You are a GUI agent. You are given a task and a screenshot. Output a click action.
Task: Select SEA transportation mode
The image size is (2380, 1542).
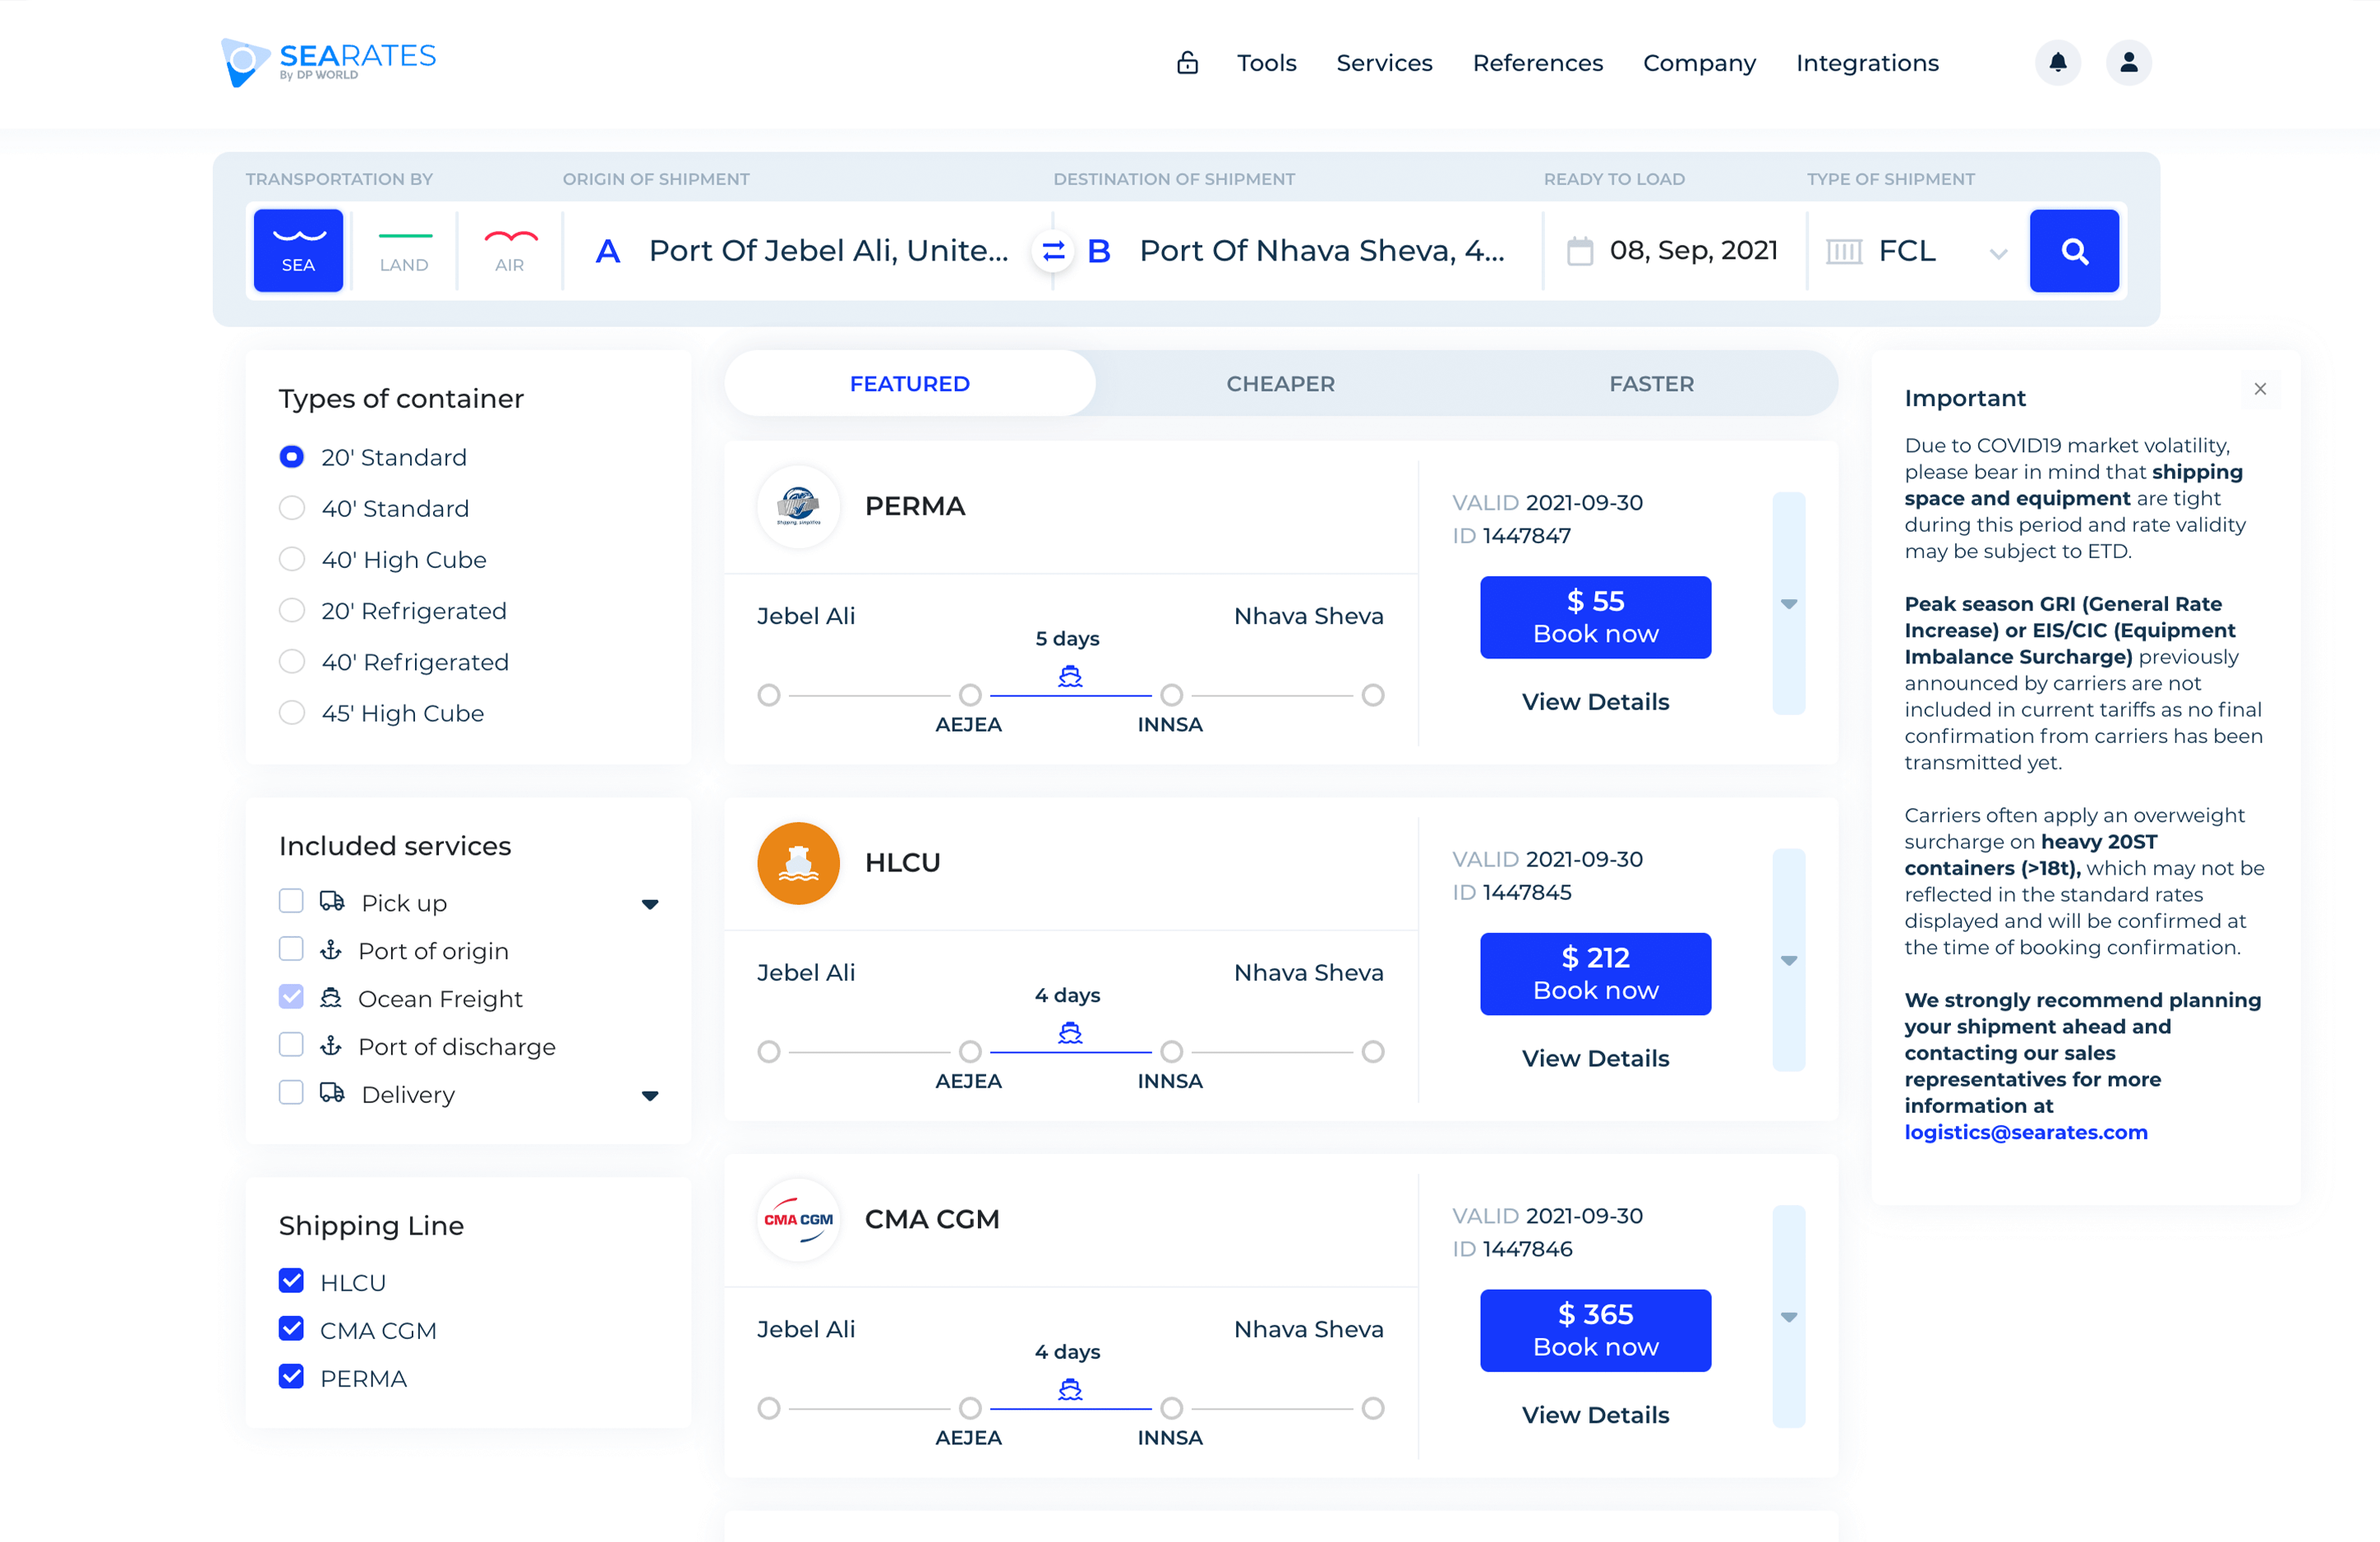tap(298, 250)
